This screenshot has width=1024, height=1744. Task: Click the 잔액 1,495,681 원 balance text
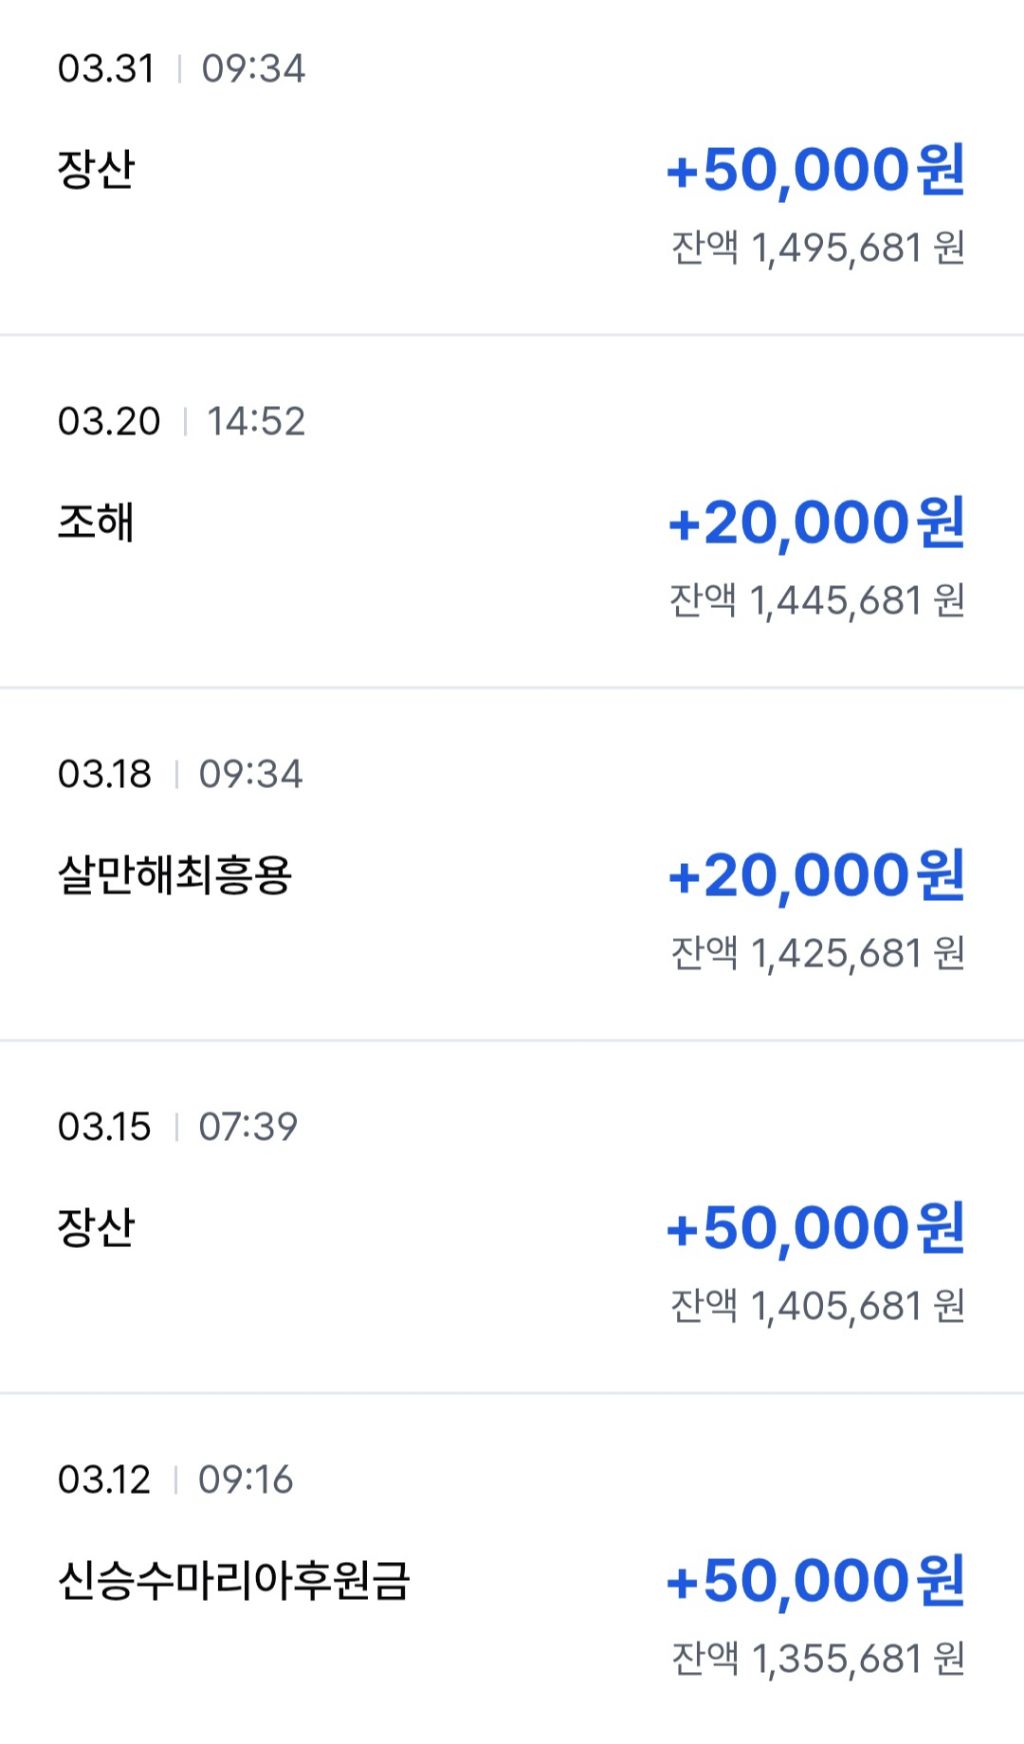pos(818,248)
